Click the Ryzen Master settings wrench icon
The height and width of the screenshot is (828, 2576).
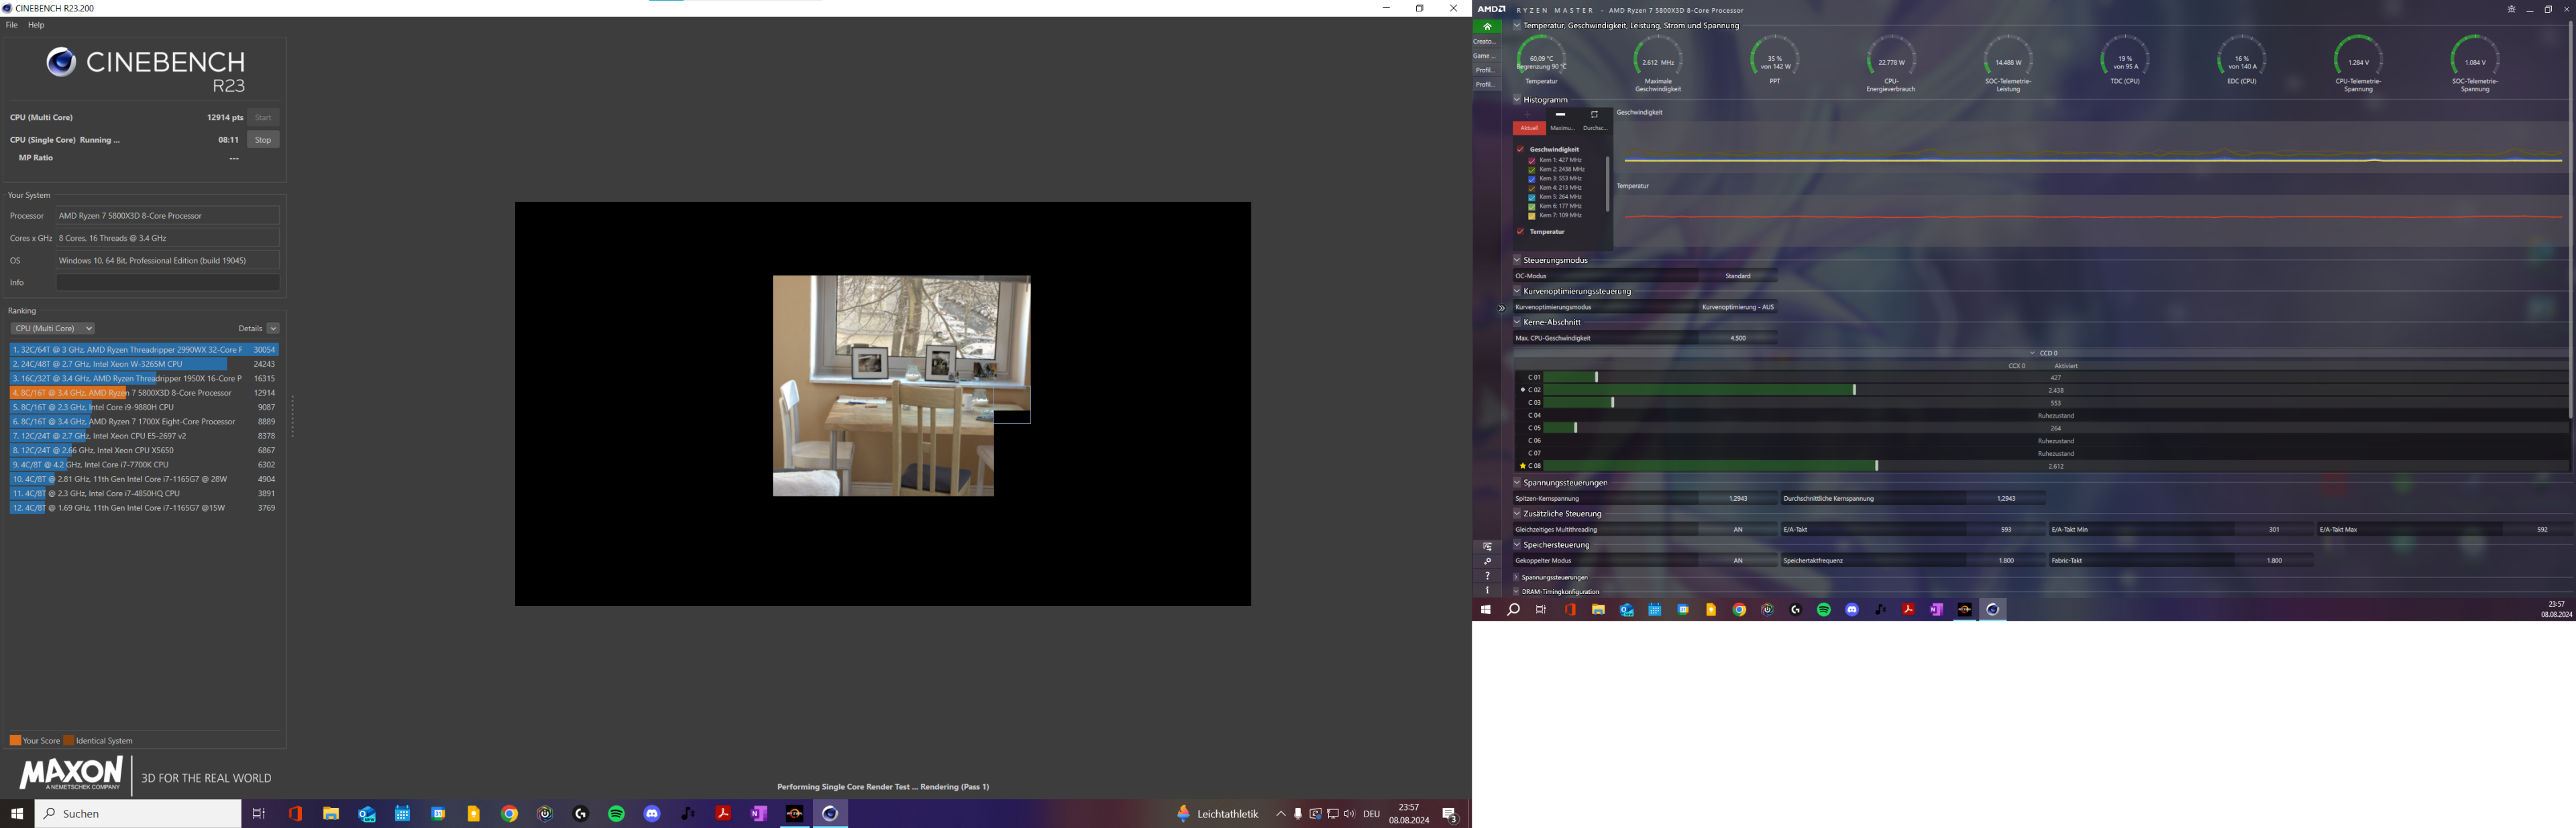[x=1487, y=561]
